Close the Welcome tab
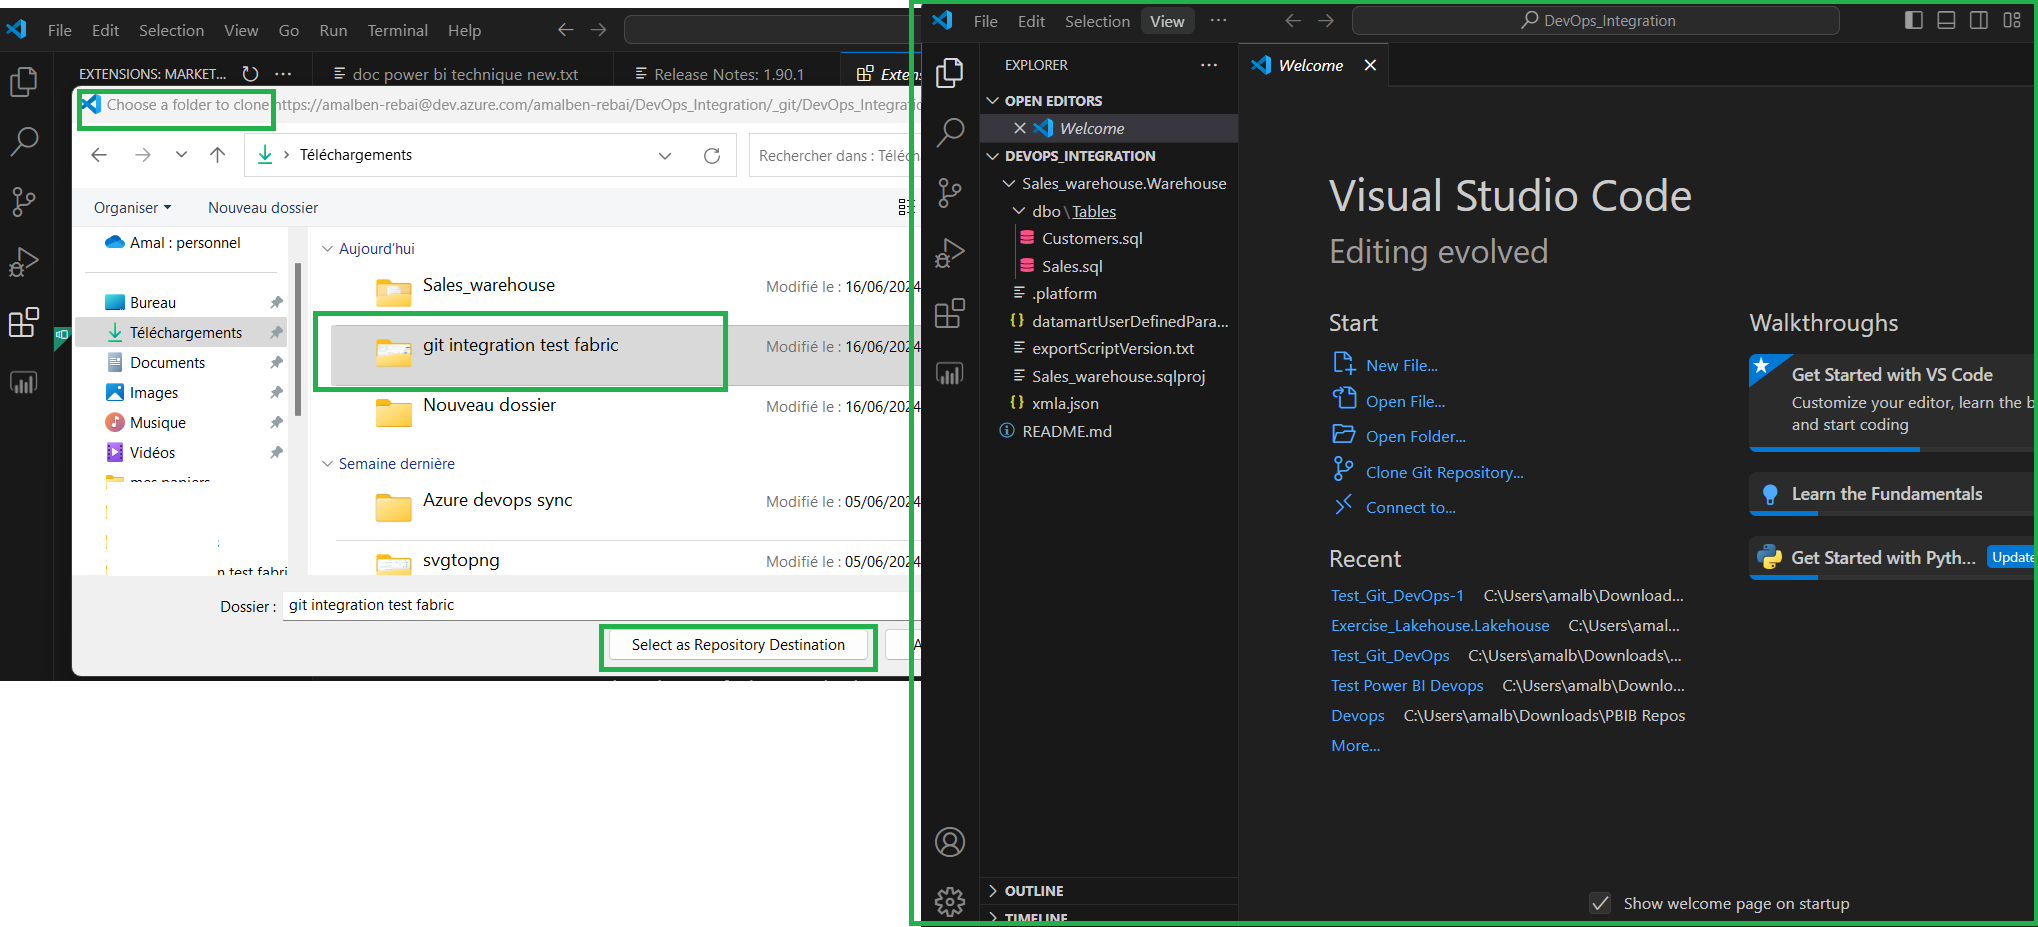Screen dimensions: 2038x927 tap(1370, 65)
